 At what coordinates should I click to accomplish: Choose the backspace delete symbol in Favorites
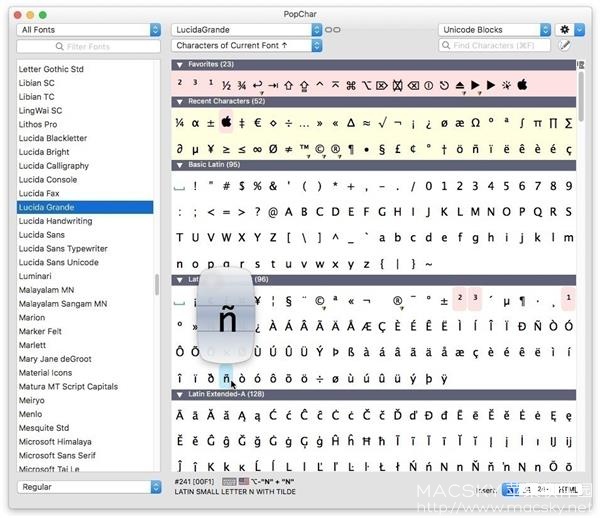(413, 85)
